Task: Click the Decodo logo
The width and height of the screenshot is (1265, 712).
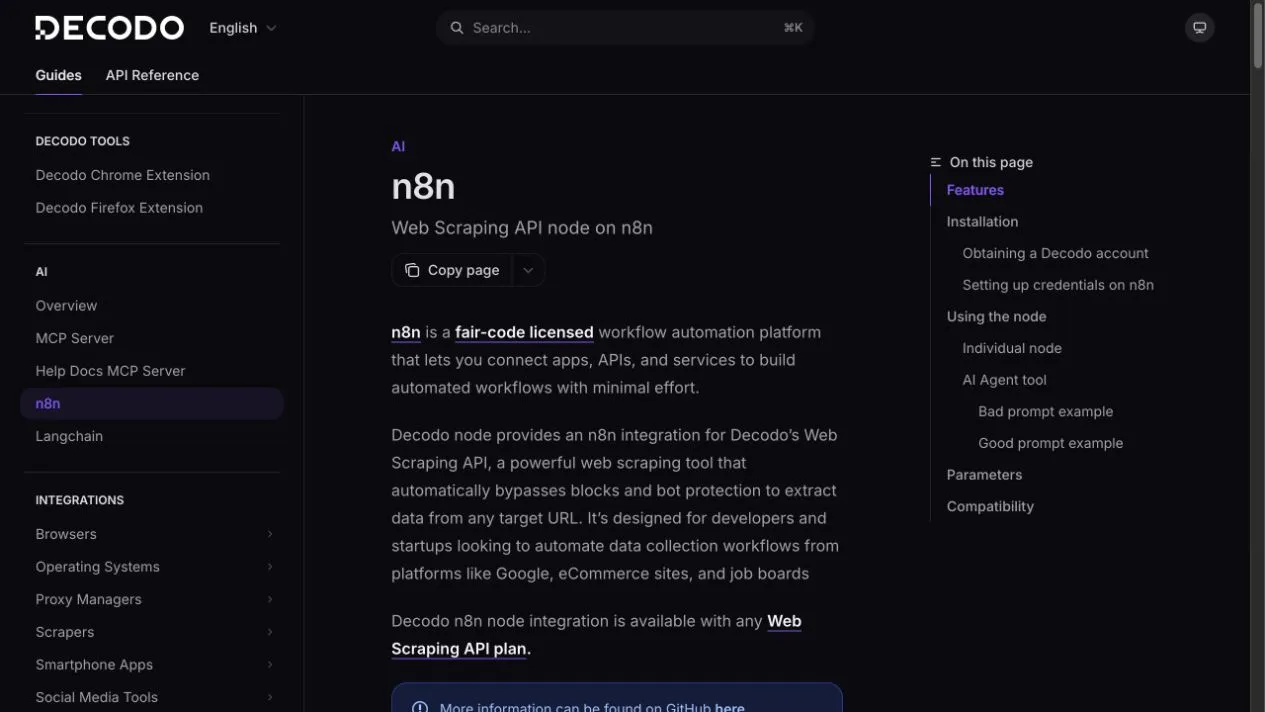Action: pyautogui.click(x=109, y=28)
